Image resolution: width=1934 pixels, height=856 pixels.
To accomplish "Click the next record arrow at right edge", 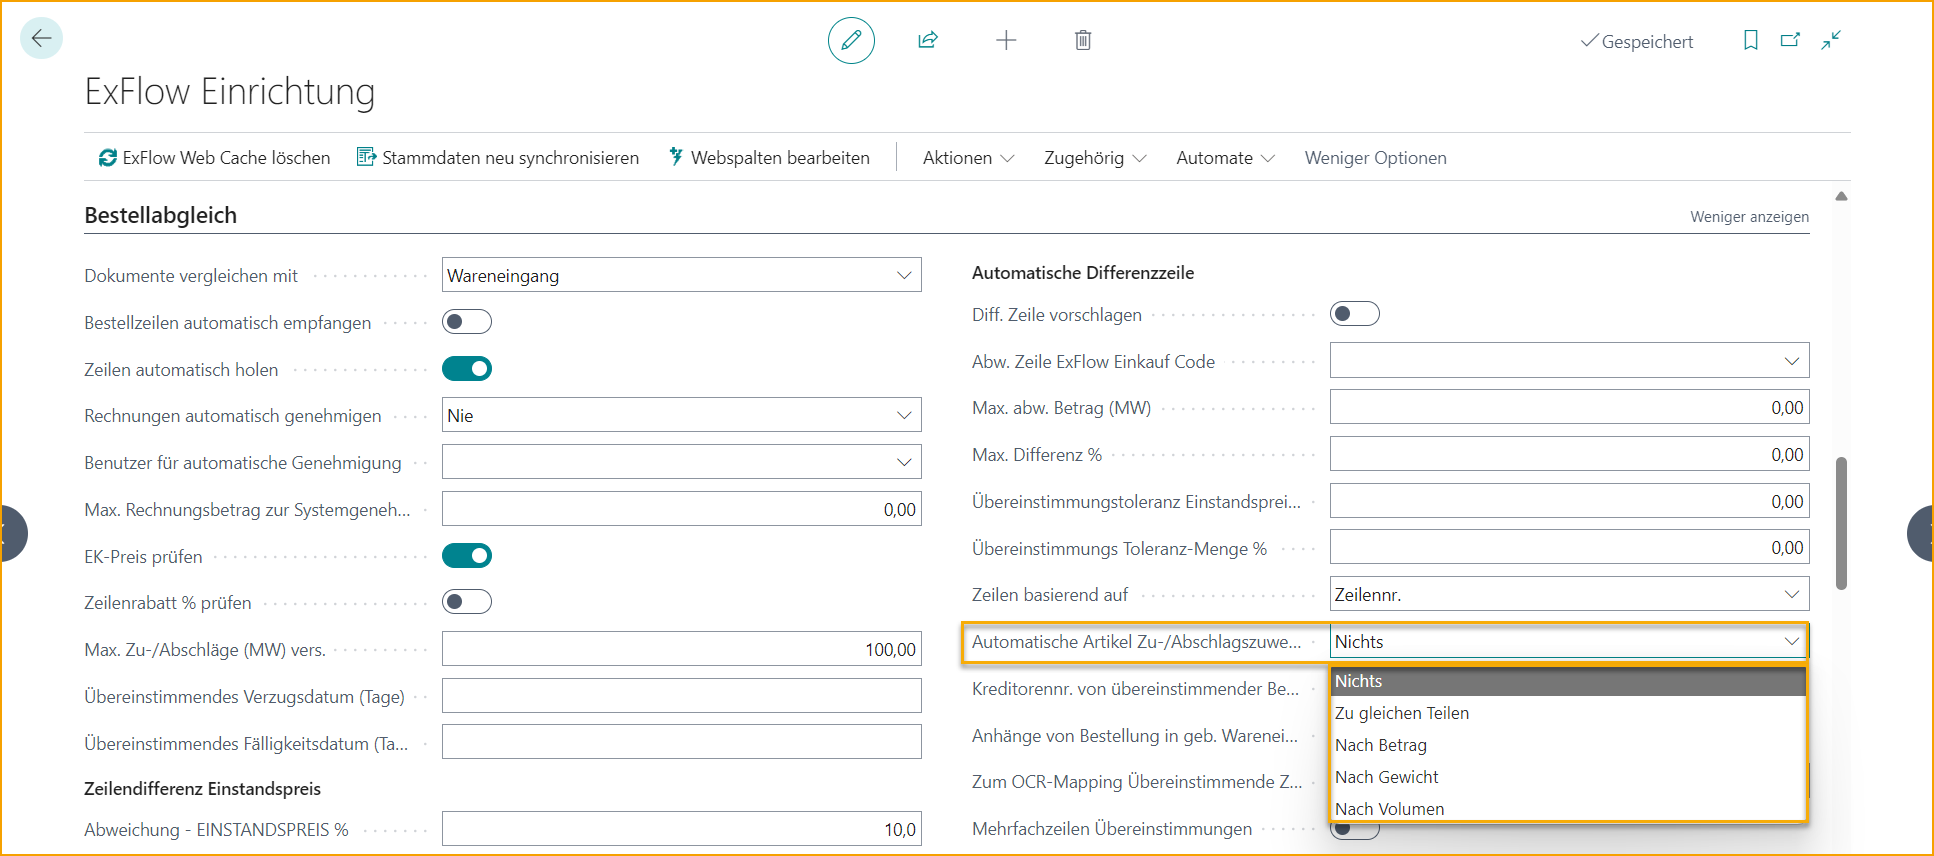I will tap(1921, 533).
